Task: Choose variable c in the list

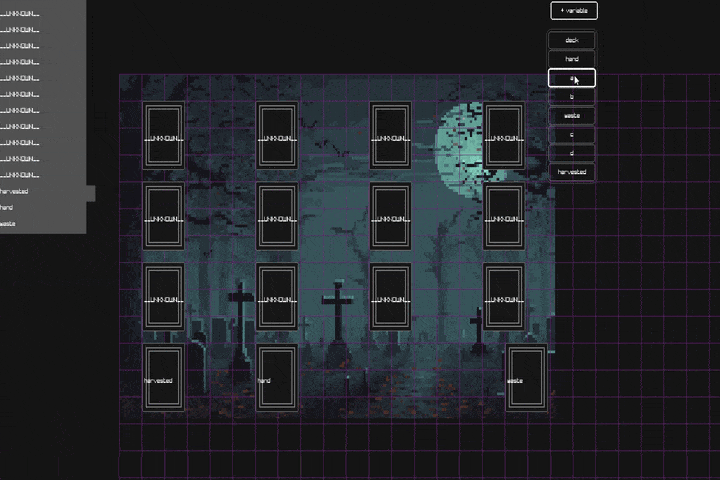Action: (x=572, y=135)
